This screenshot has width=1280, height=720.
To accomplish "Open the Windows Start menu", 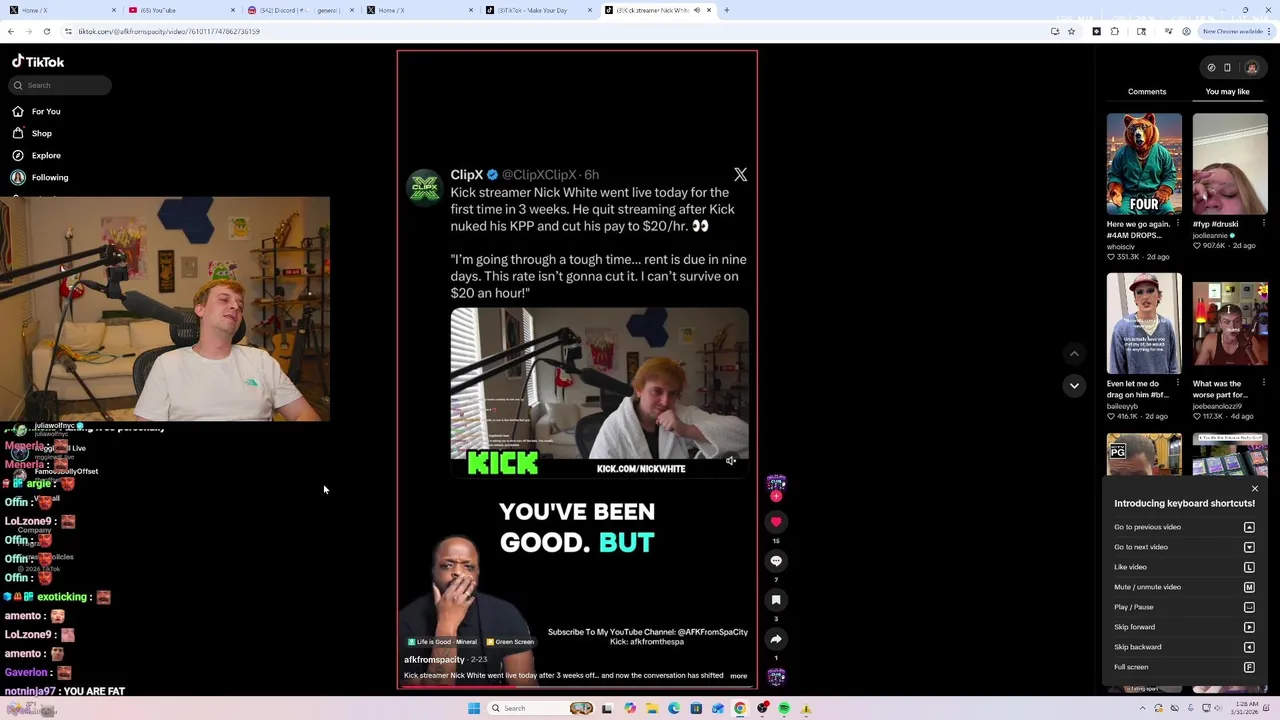I will point(474,708).
